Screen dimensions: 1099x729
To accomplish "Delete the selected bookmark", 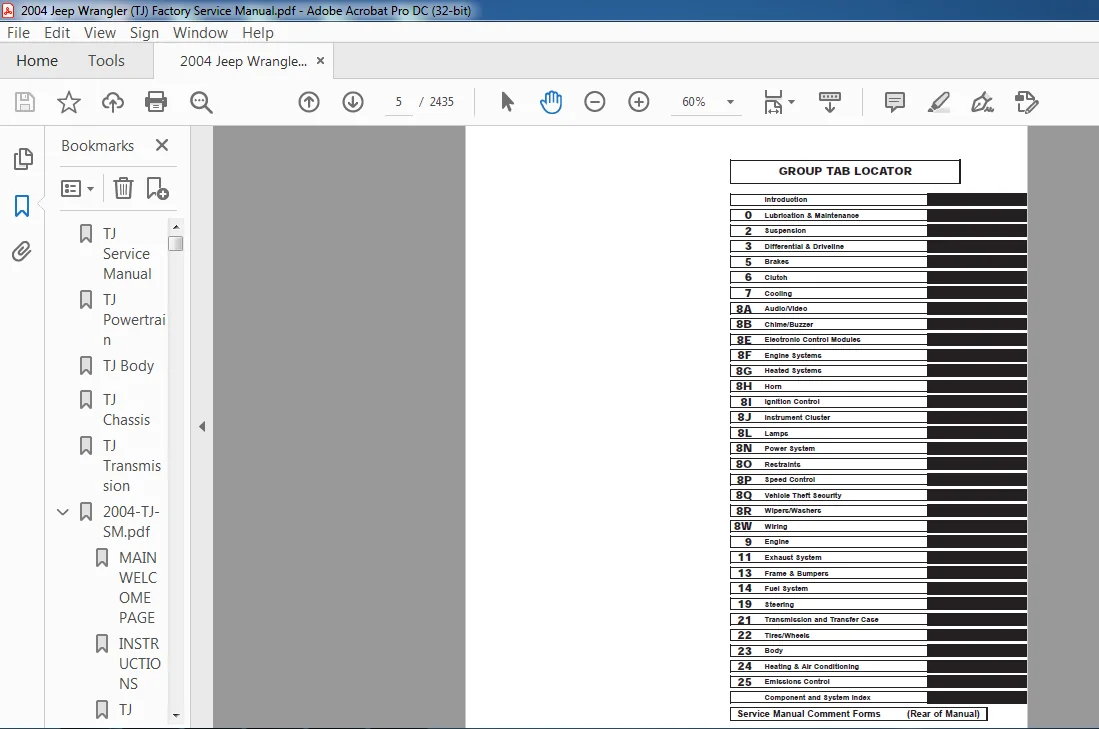I will point(123,188).
